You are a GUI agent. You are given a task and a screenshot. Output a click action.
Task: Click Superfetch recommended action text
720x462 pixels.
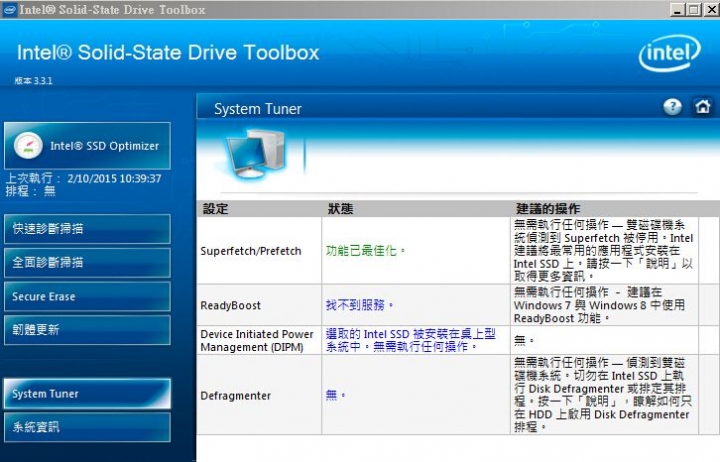(x=603, y=250)
